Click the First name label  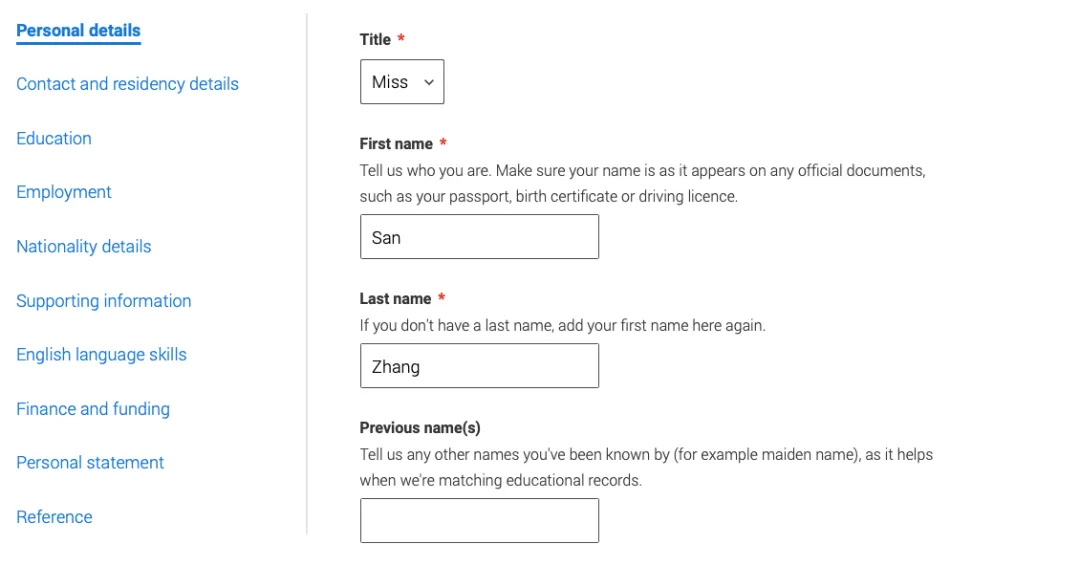click(x=396, y=144)
